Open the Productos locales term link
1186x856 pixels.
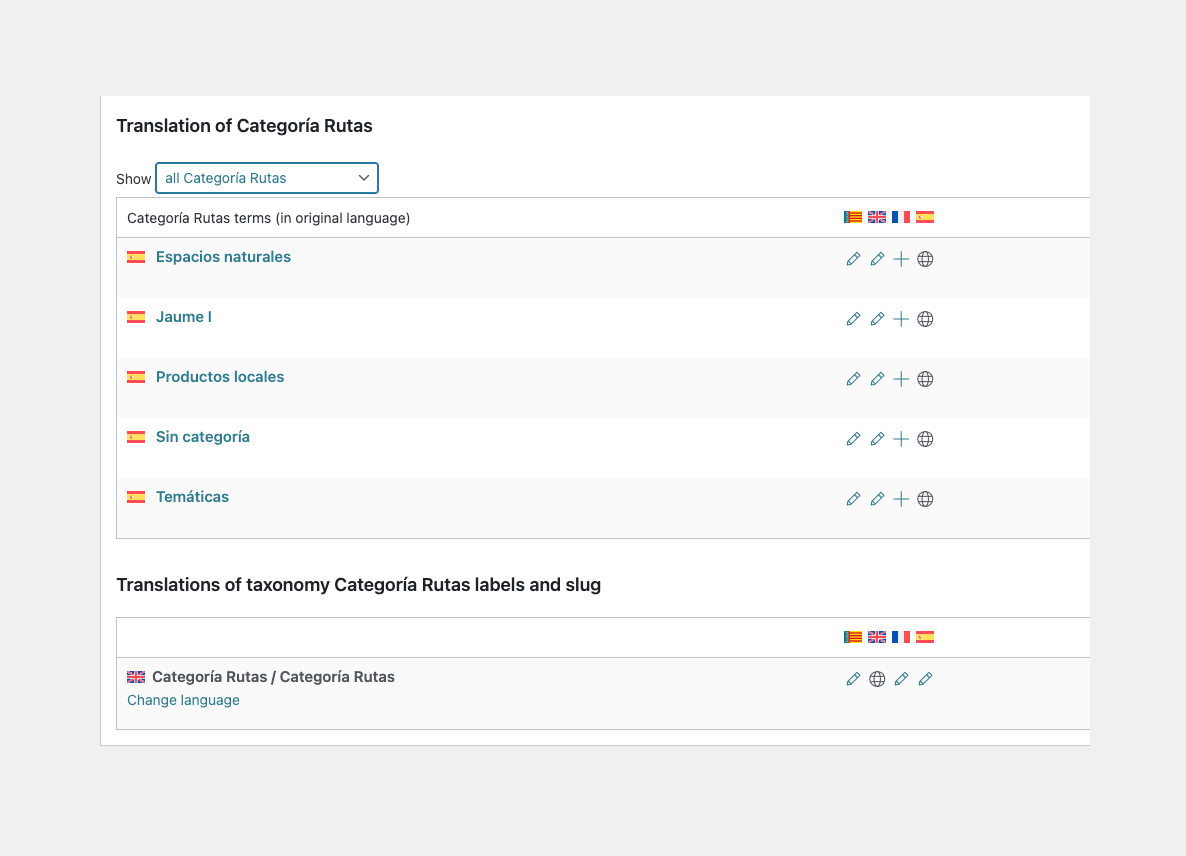tap(220, 377)
